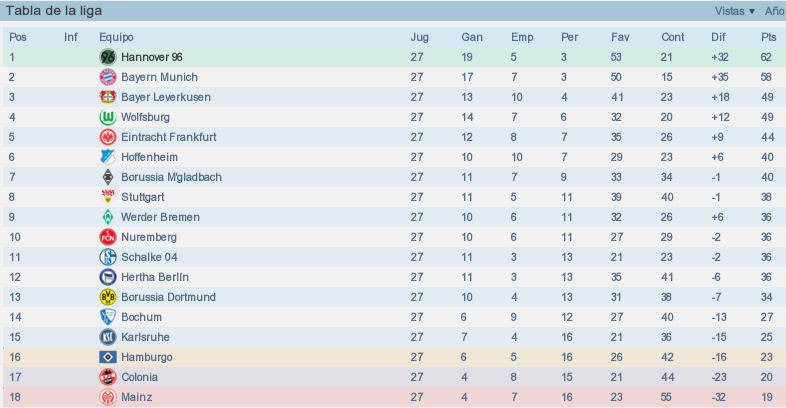Image resolution: width=786 pixels, height=408 pixels.
Task: Open the Año menu in header
Action: click(774, 11)
